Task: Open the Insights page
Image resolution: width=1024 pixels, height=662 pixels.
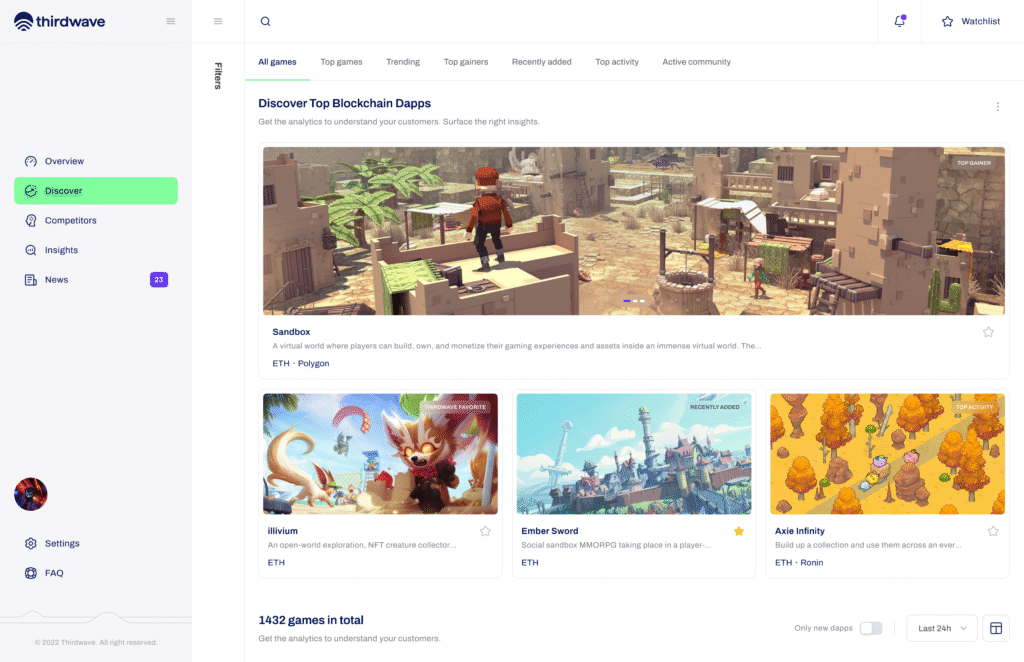Action: click(x=96, y=250)
